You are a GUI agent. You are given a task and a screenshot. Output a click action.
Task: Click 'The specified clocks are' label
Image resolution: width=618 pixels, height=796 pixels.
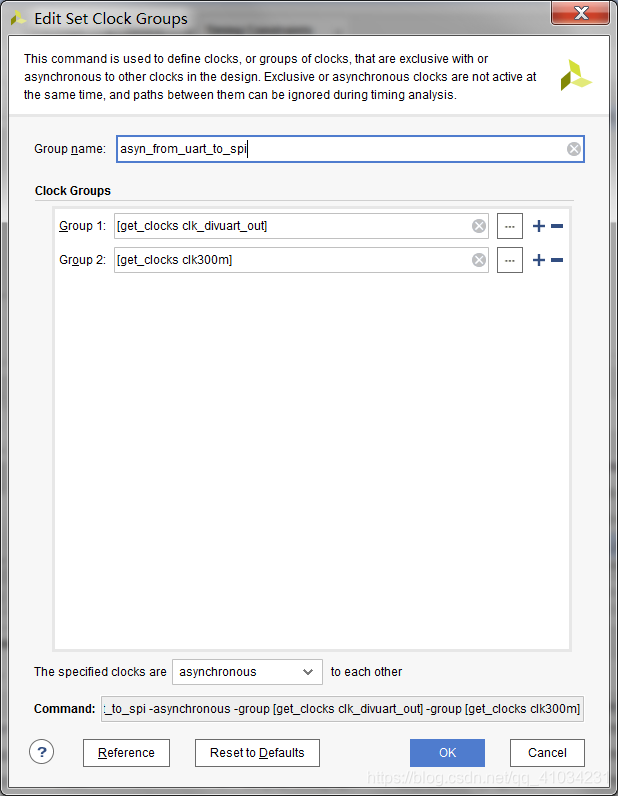pyautogui.click(x=100, y=672)
